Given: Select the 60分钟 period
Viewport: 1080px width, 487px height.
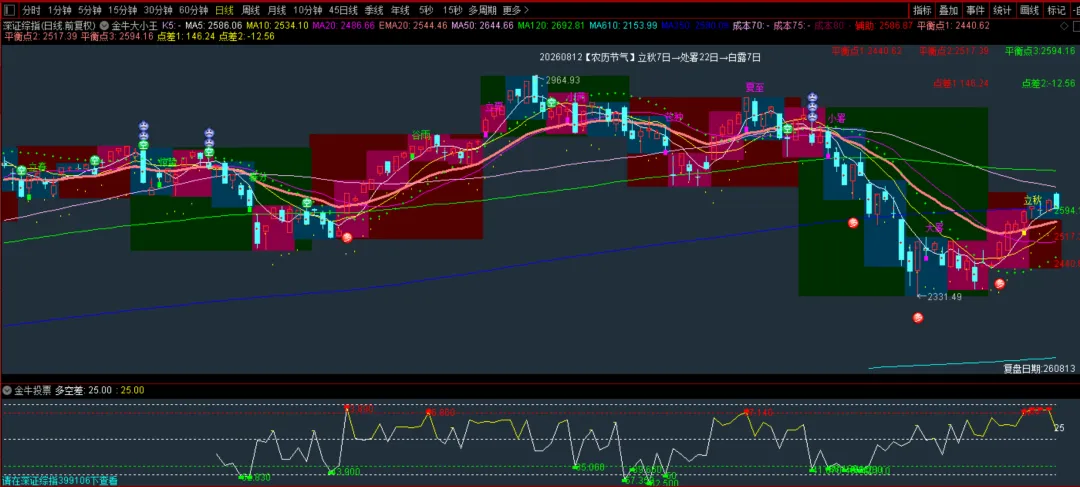Looking at the screenshot, I should [194, 10].
